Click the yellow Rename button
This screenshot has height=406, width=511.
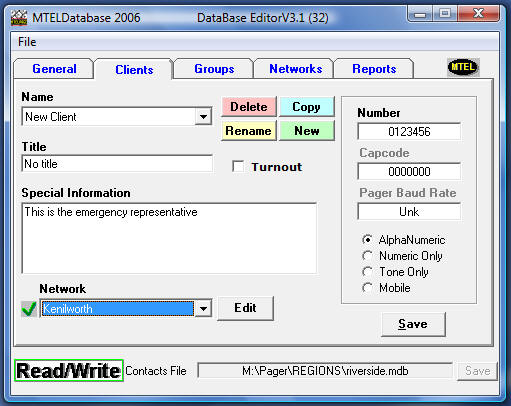coord(249,131)
